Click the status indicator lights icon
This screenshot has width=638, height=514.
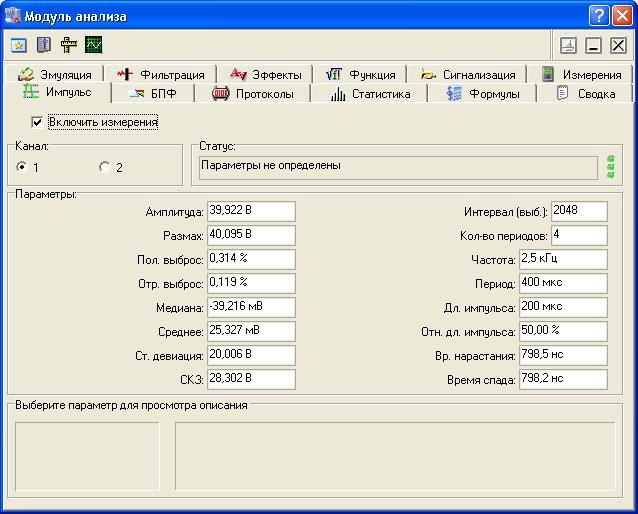[x=611, y=166]
